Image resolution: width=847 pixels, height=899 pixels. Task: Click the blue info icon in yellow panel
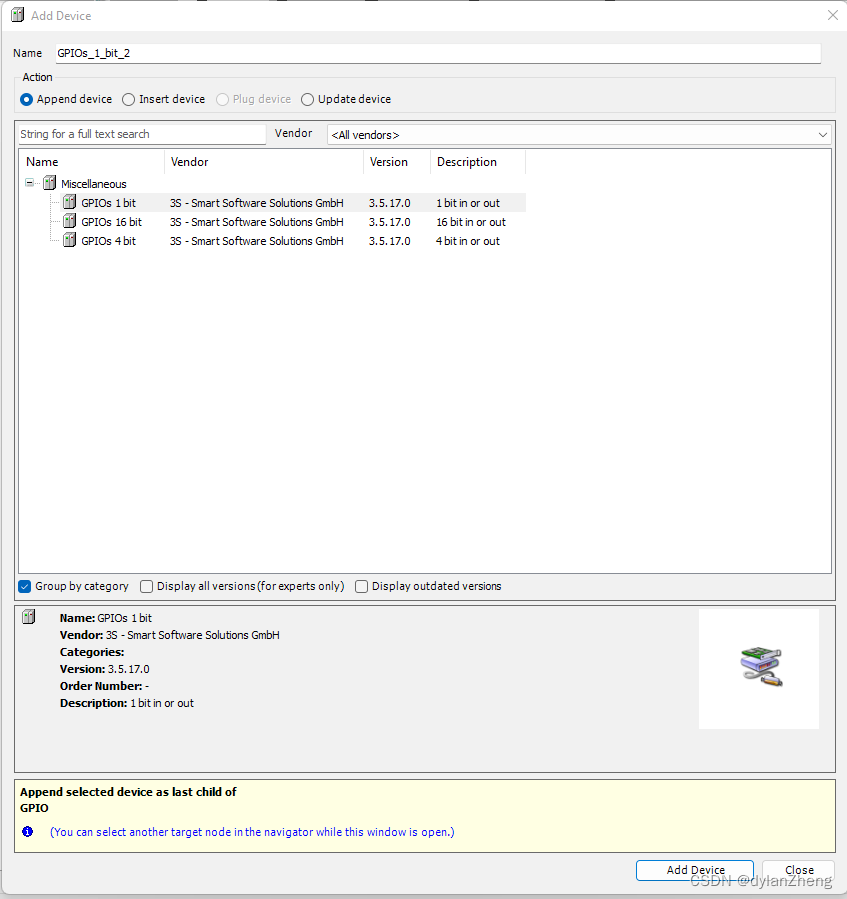[26, 831]
